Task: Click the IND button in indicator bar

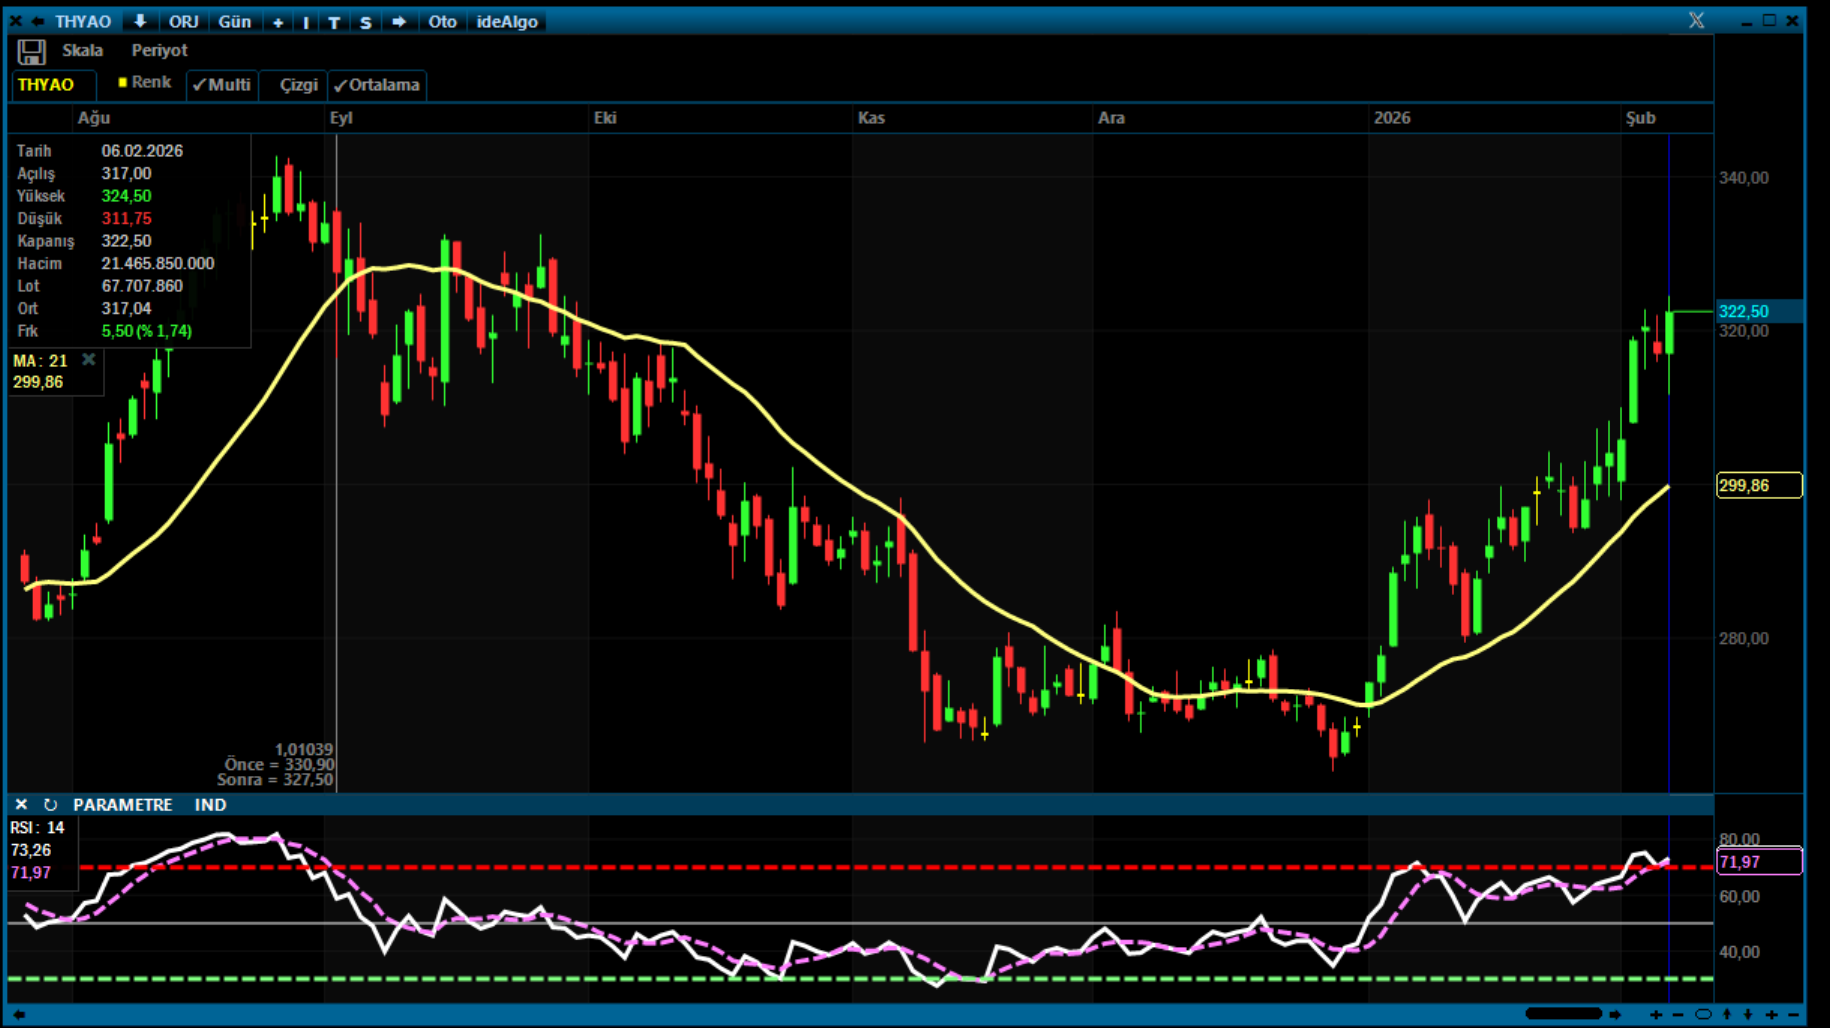Action: click(210, 805)
